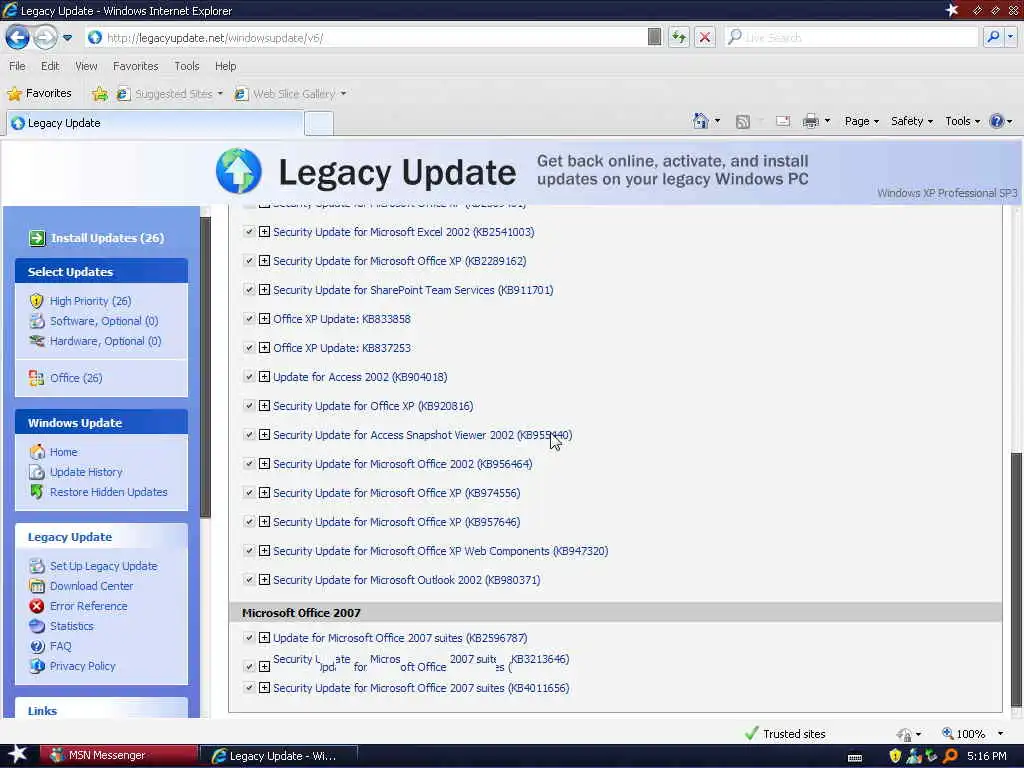Open the Edit menu
The width and height of the screenshot is (1024, 768).
coord(50,66)
